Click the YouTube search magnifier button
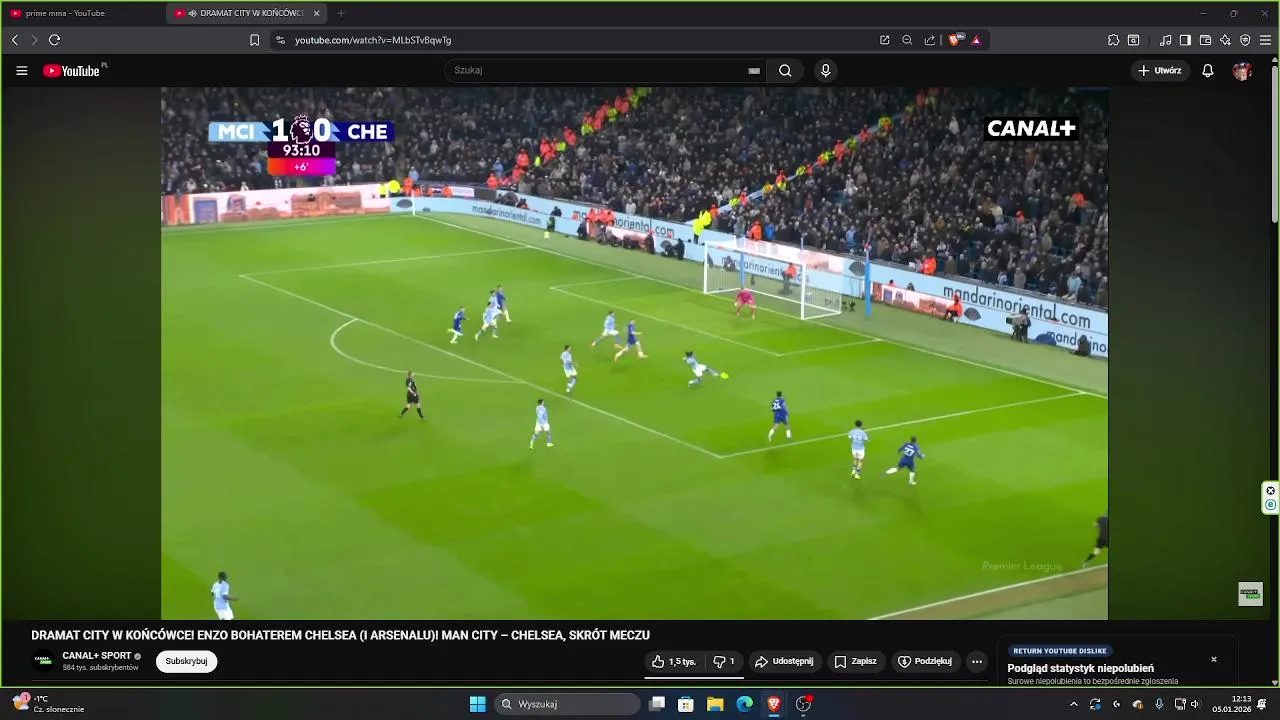 click(x=785, y=71)
